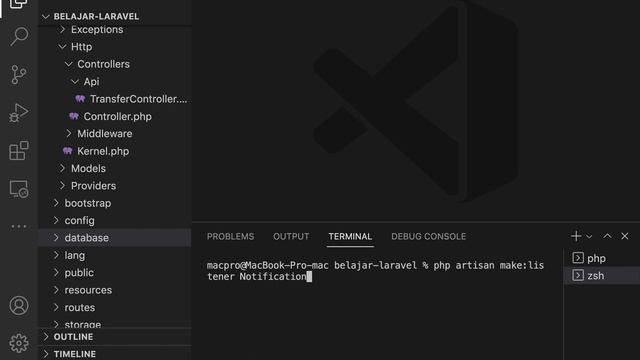Expand the resources folder
Viewport: 640px width, 360px height.
click(x=56, y=290)
